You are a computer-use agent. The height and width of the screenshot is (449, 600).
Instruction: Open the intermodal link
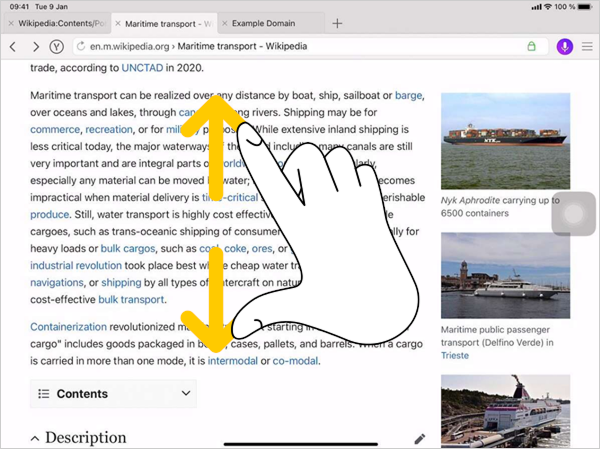[232, 360]
